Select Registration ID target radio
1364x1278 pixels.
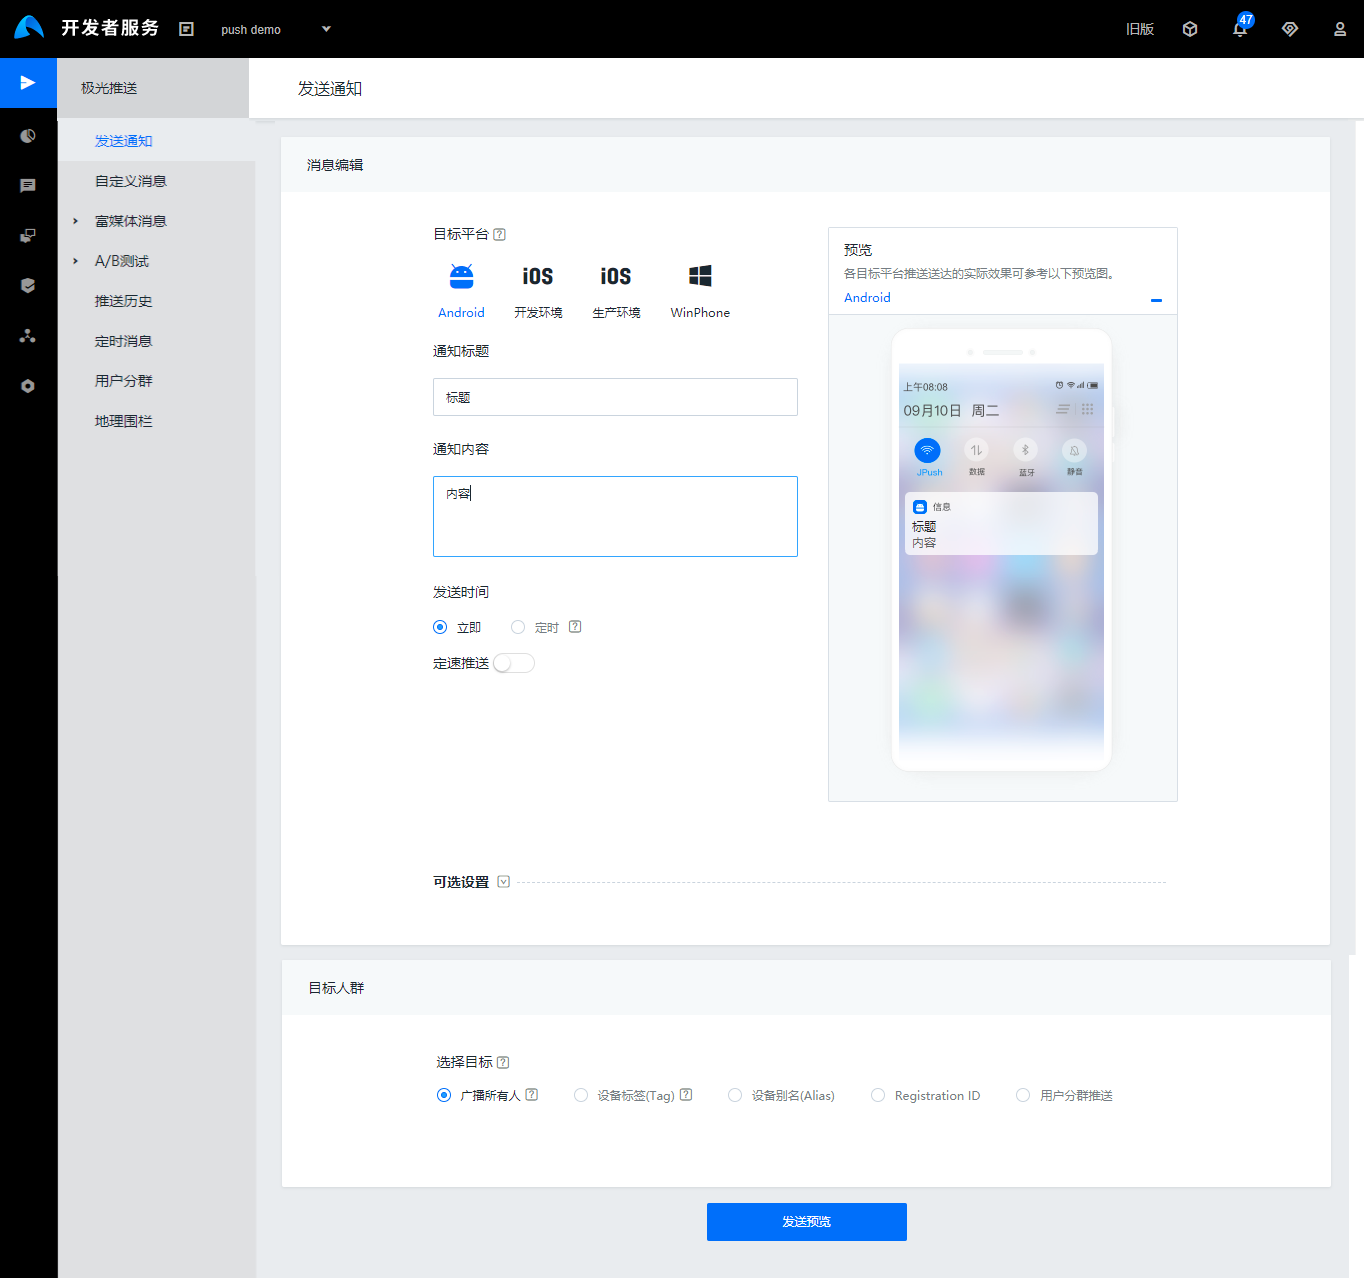(878, 1095)
